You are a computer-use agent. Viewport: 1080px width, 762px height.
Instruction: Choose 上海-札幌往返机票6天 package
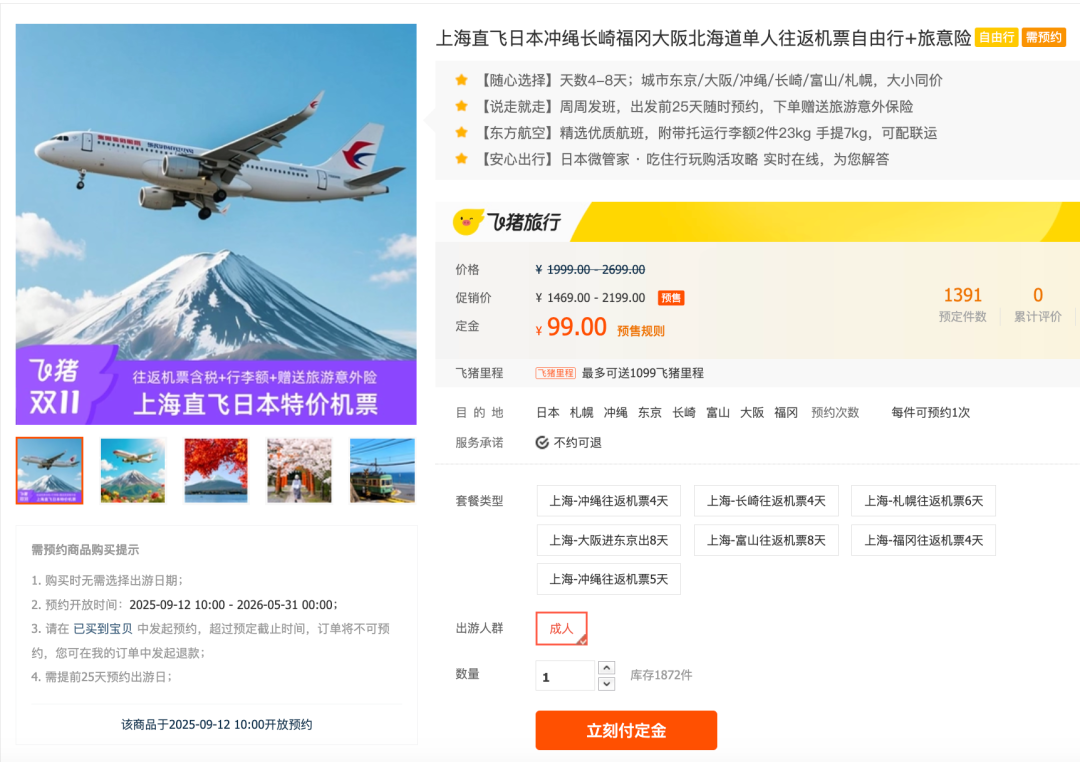tap(924, 501)
